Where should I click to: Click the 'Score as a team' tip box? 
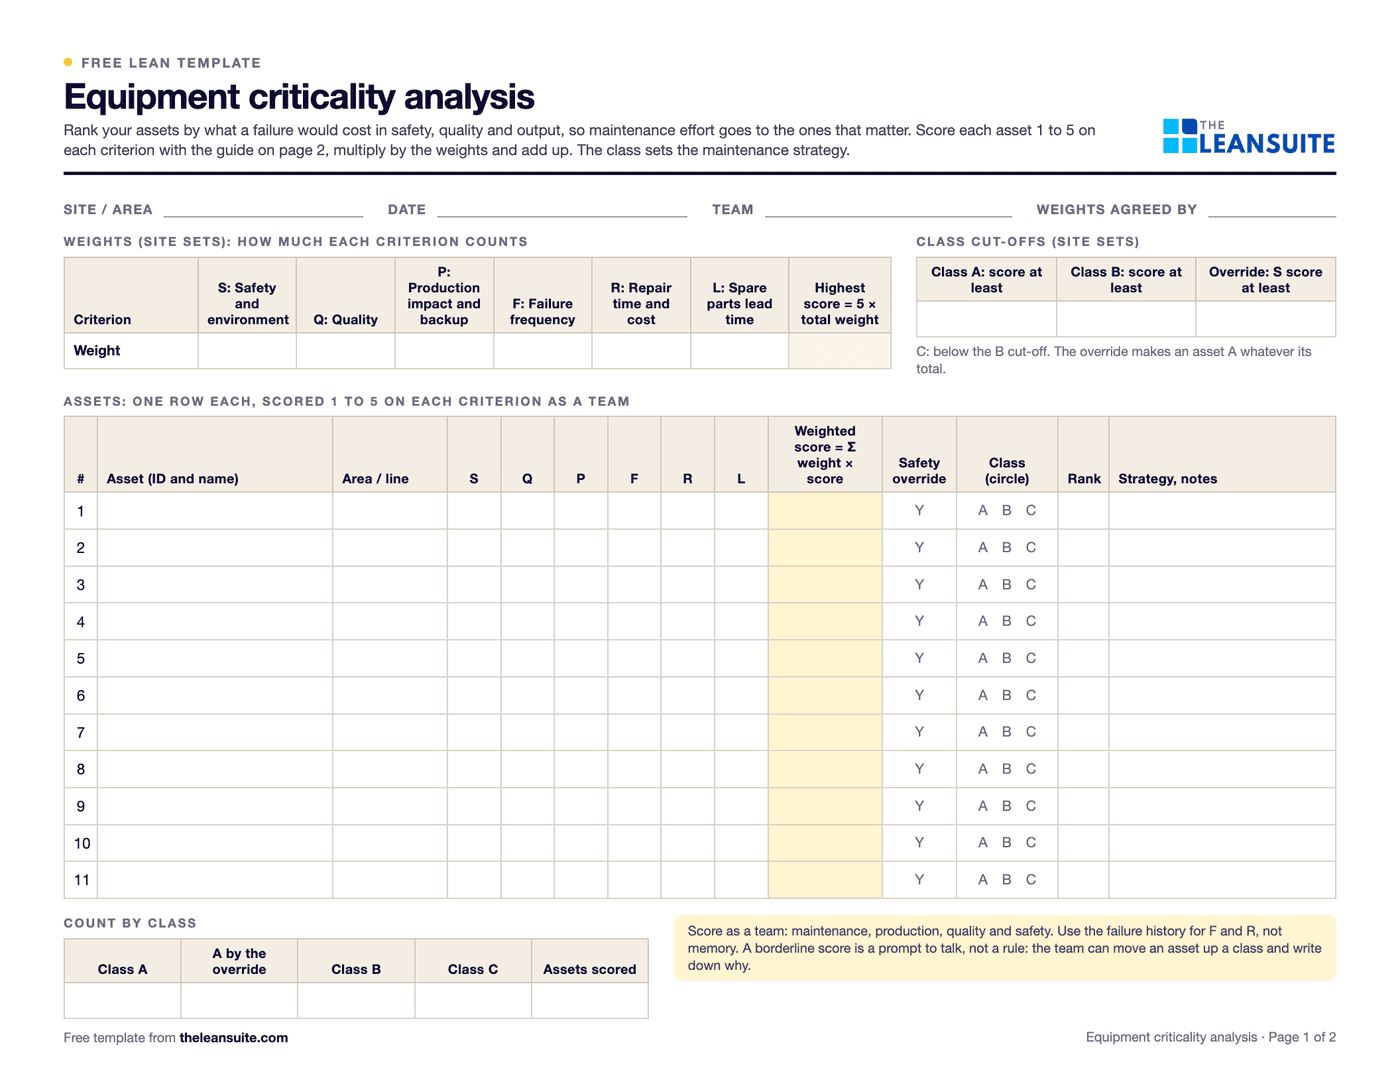pyautogui.click(x=1005, y=948)
